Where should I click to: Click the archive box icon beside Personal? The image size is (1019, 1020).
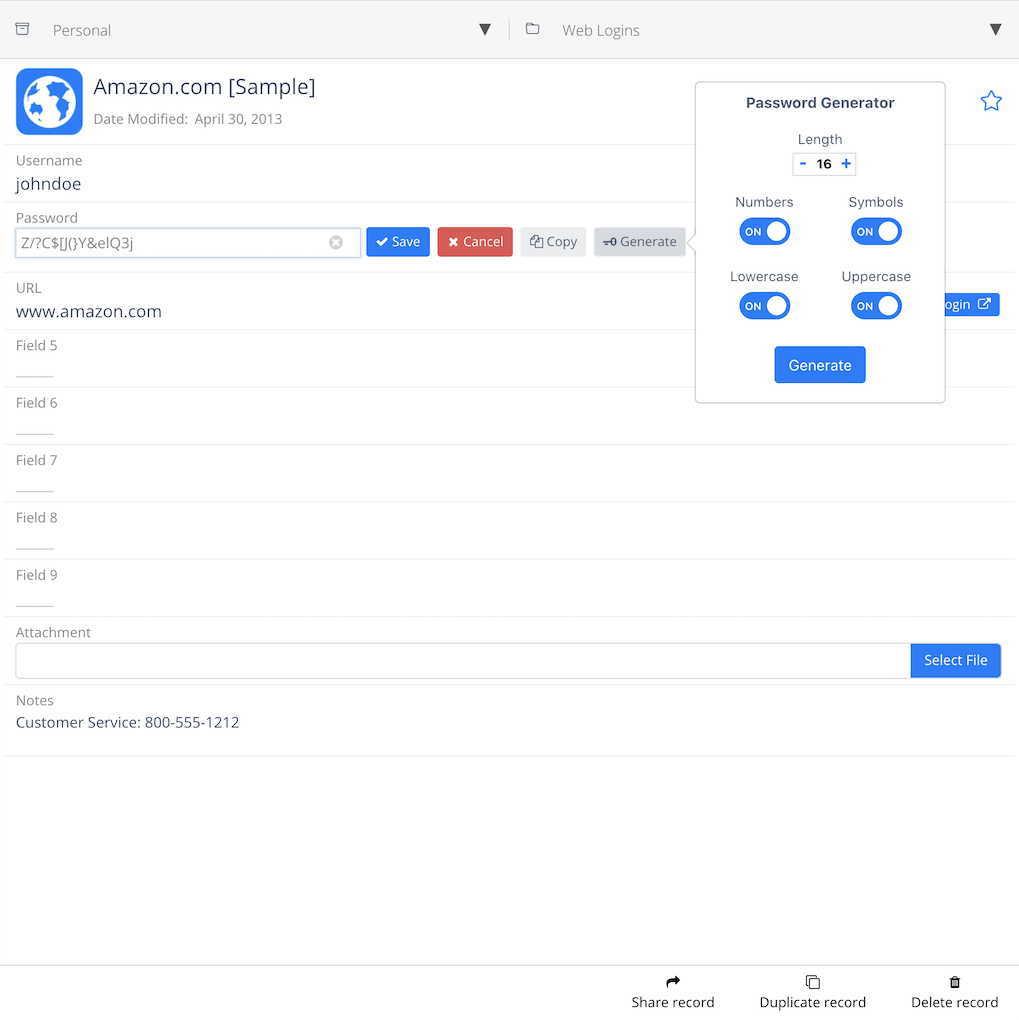(23, 29)
